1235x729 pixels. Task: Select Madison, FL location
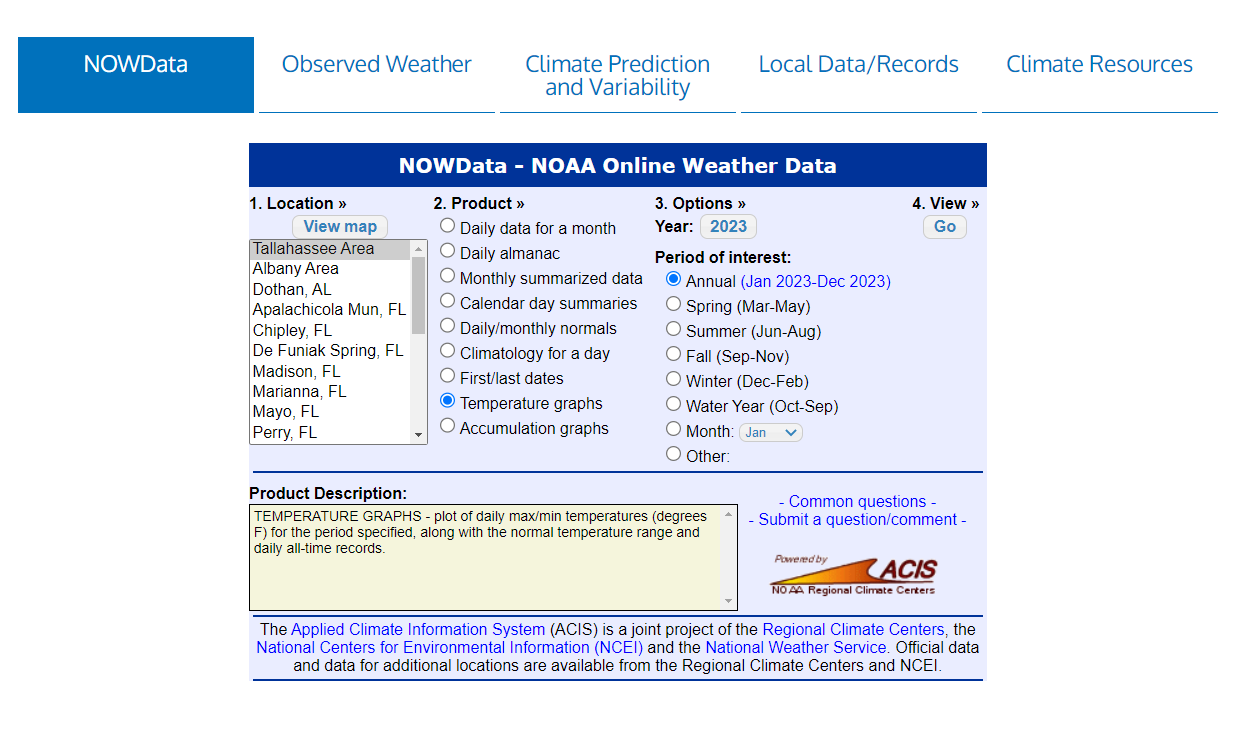tap(329, 372)
